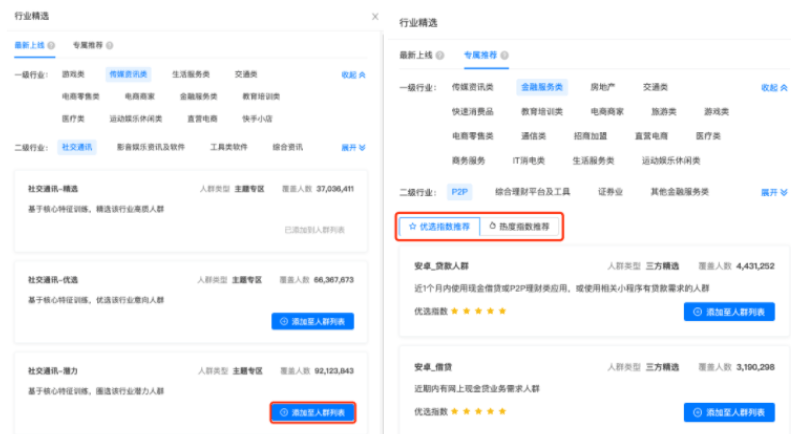This screenshot has width=791, height=434.
Task: Expand second-level industries via 展开 in left panel
Action: (353, 147)
